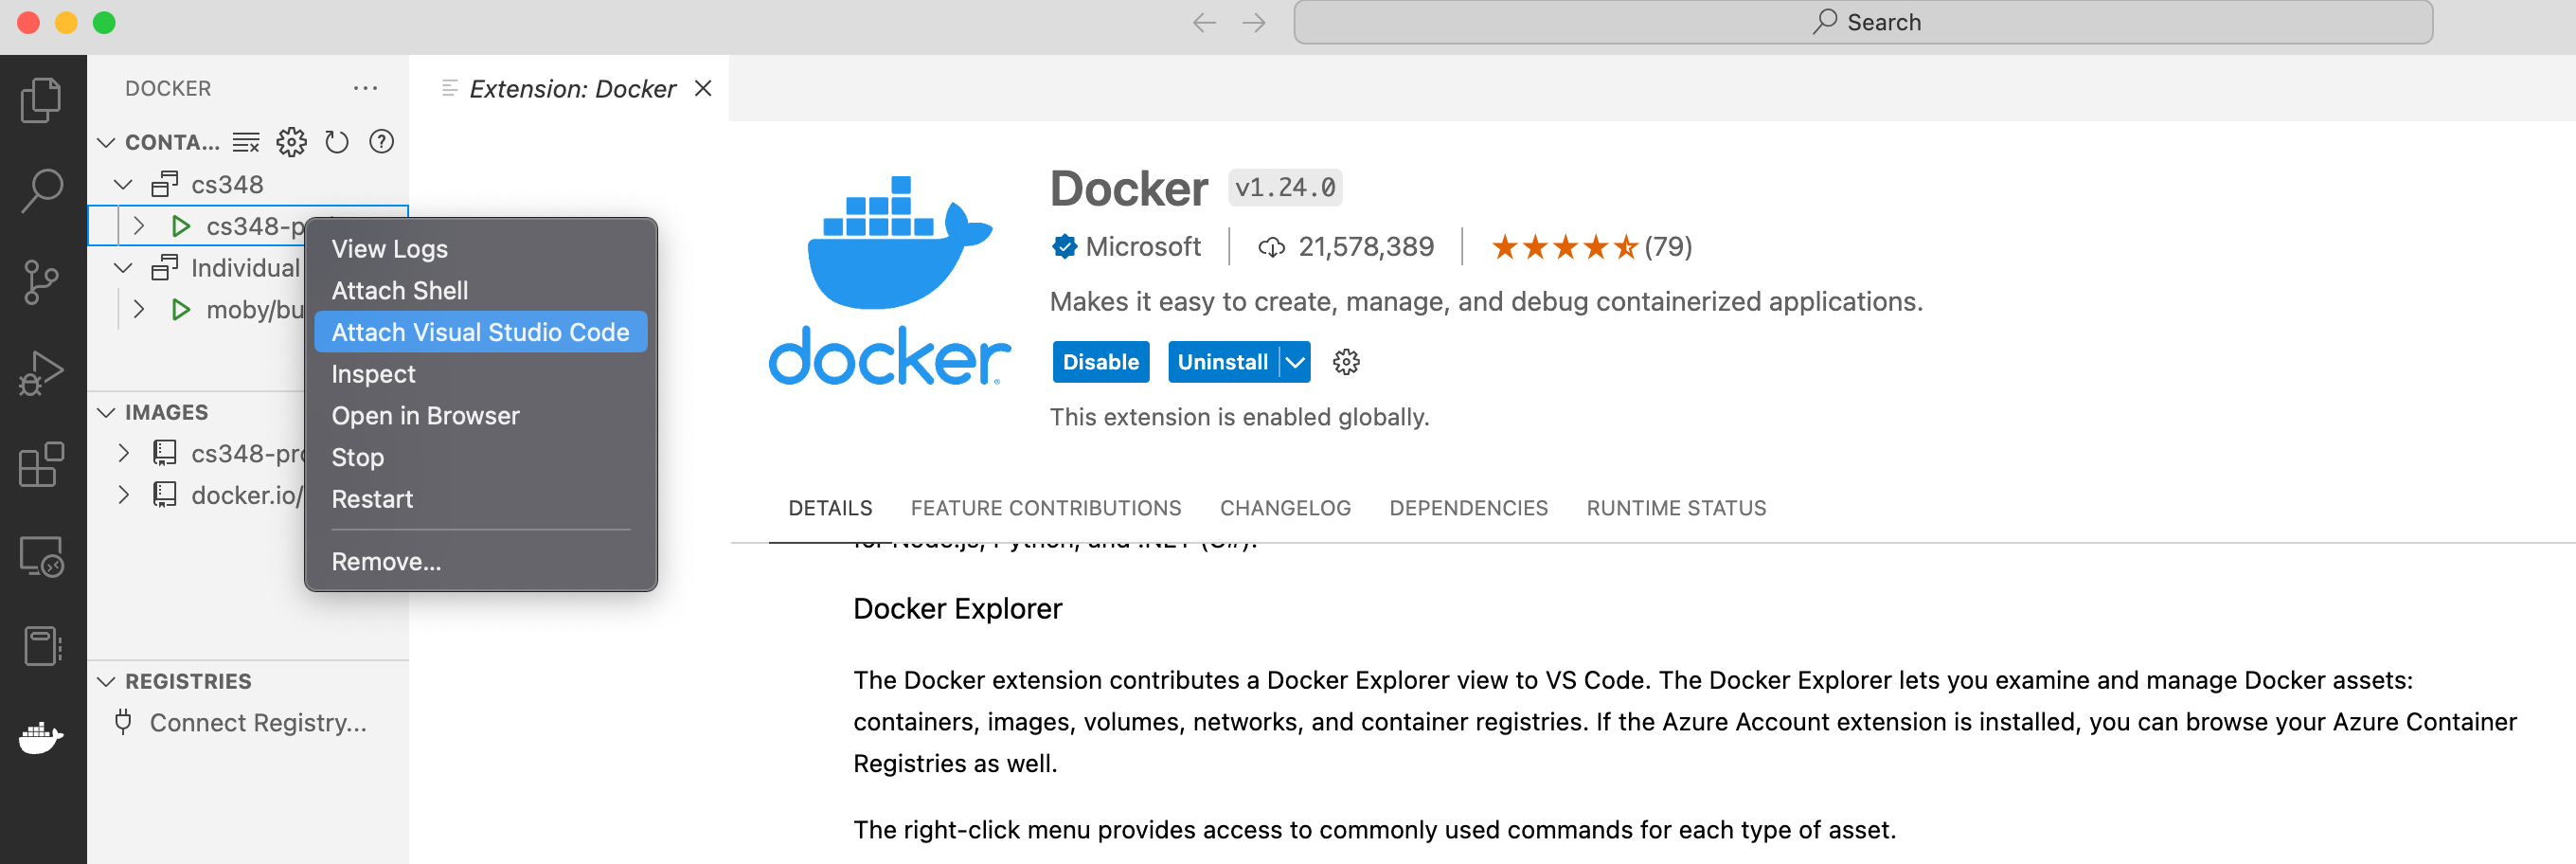Viewport: 2576px width, 864px height.
Task: Click Connect Registry... link
Action: click(258, 722)
